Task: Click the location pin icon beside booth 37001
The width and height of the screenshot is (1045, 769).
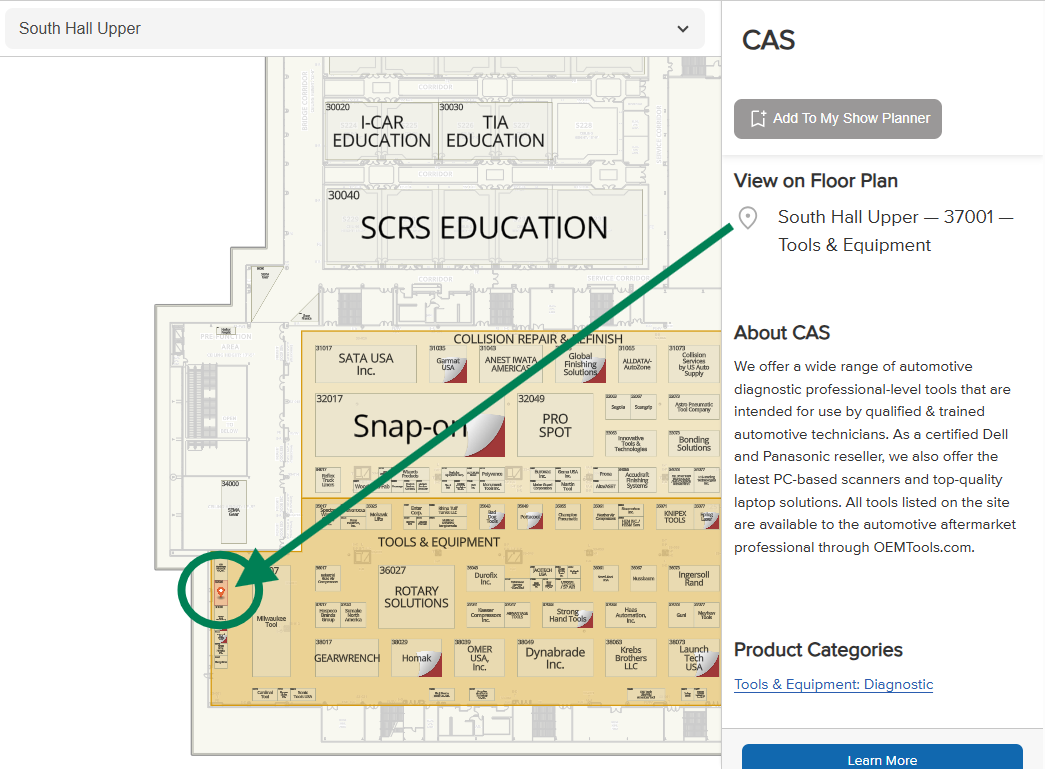Action: pos(748,217)
